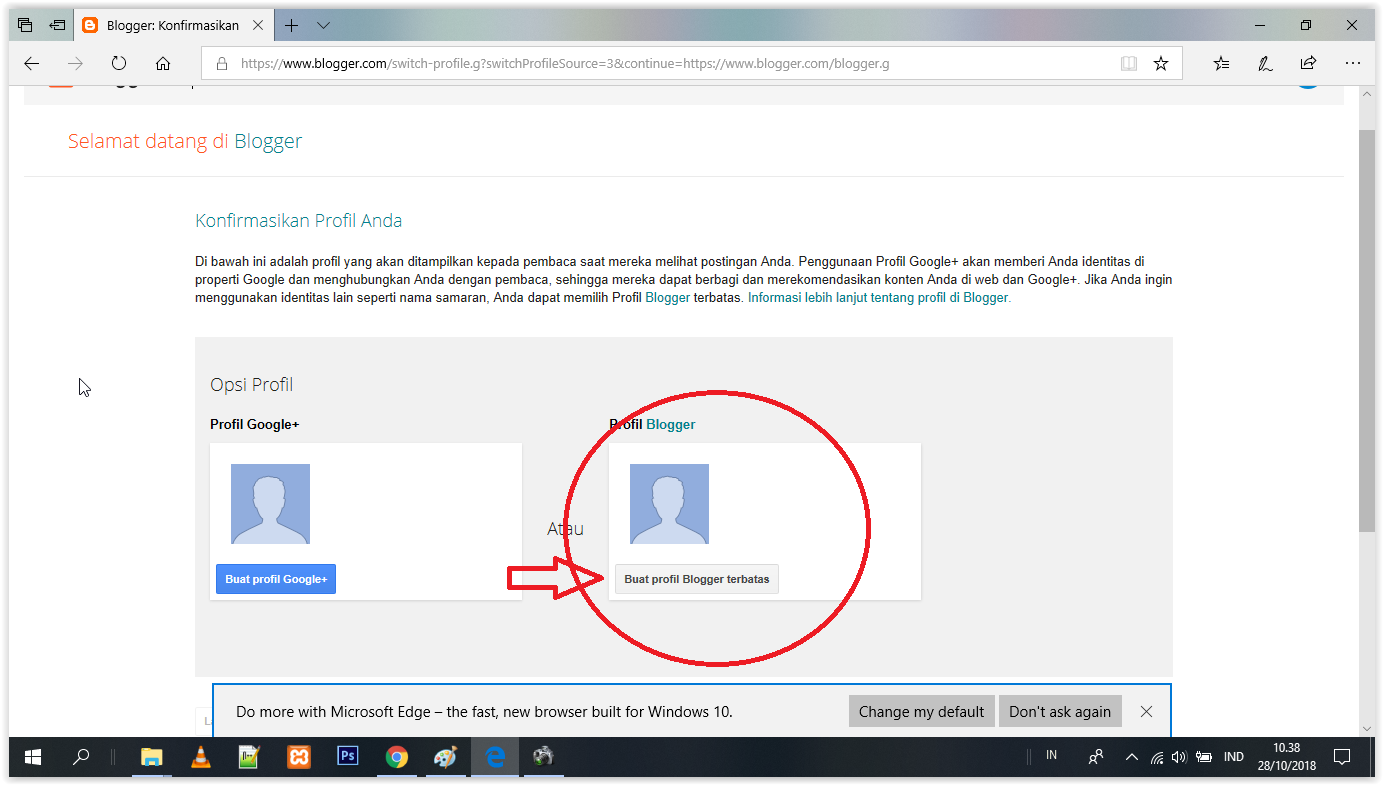Open Google Chrome from taskbar
The width and height of the screenshot is (1383, 785).
397,757
